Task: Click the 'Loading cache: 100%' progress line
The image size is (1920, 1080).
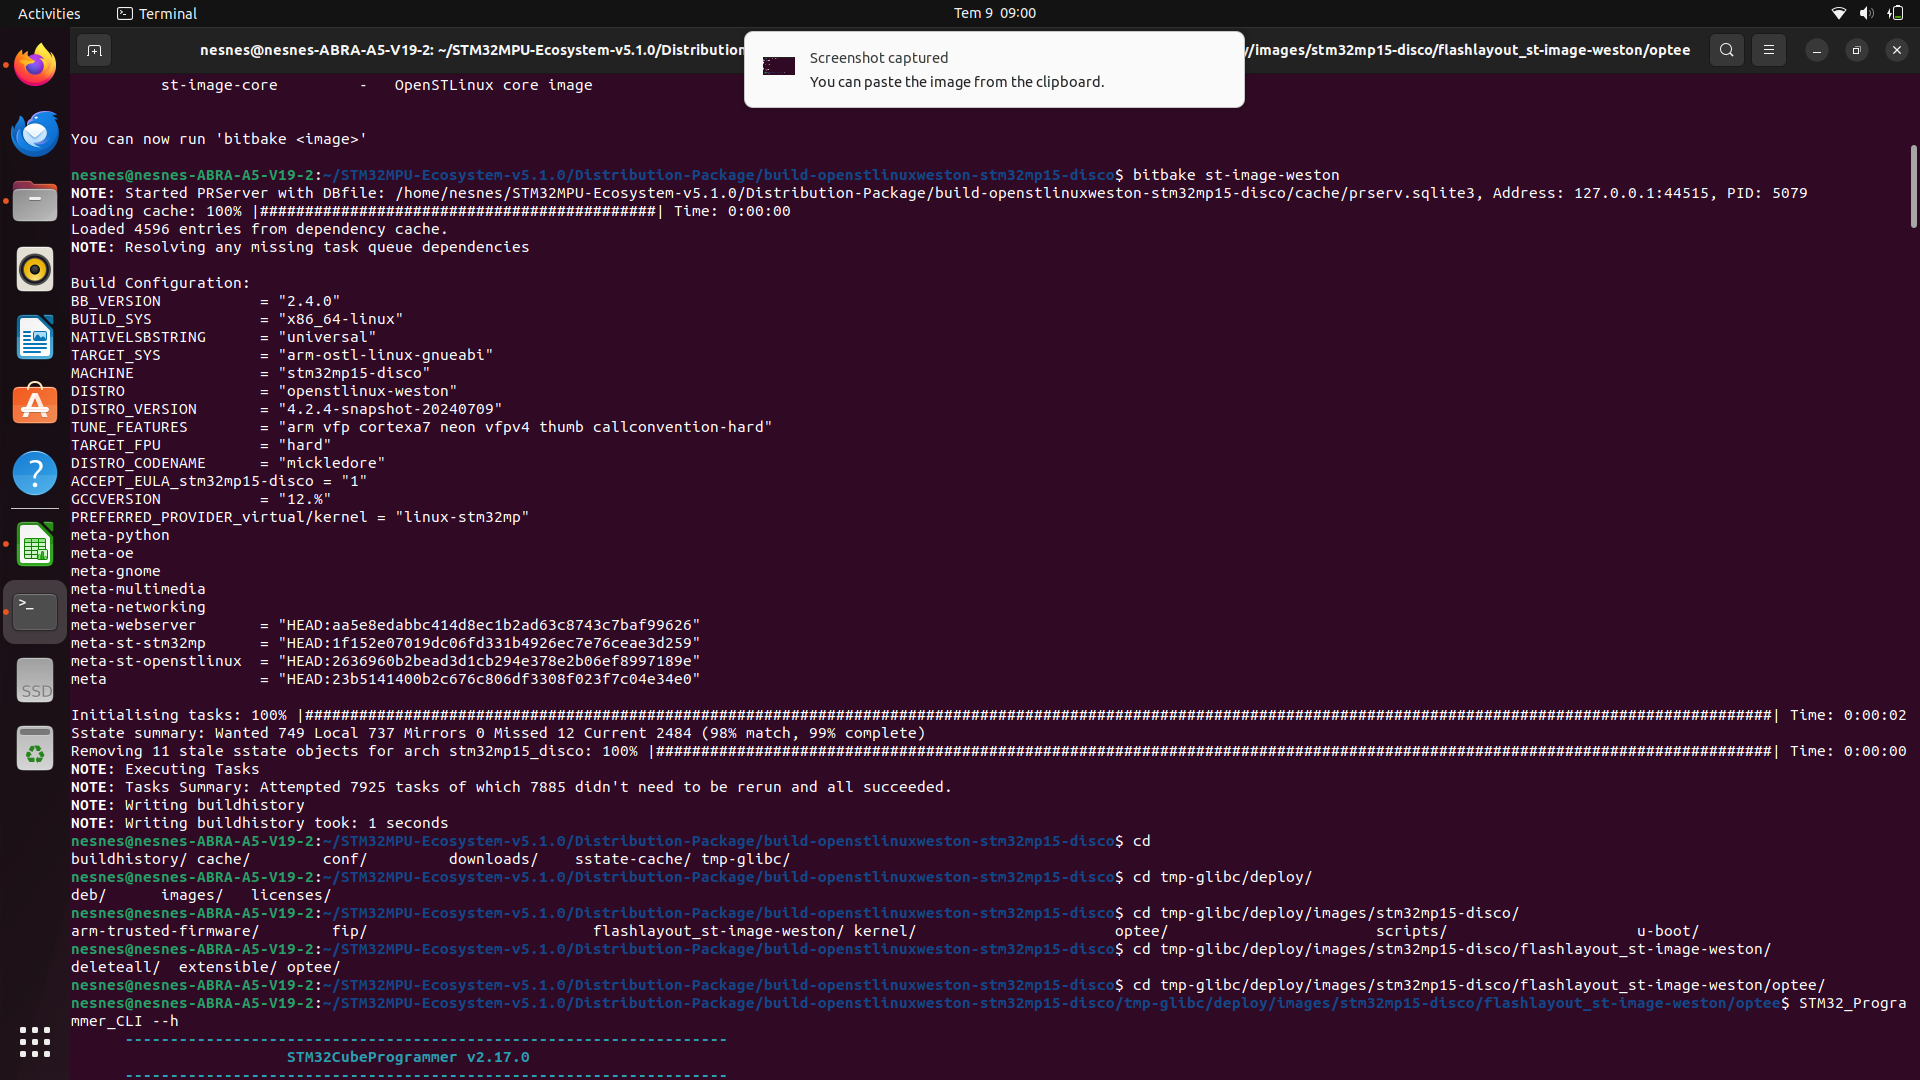Action: tap(430, 211)
